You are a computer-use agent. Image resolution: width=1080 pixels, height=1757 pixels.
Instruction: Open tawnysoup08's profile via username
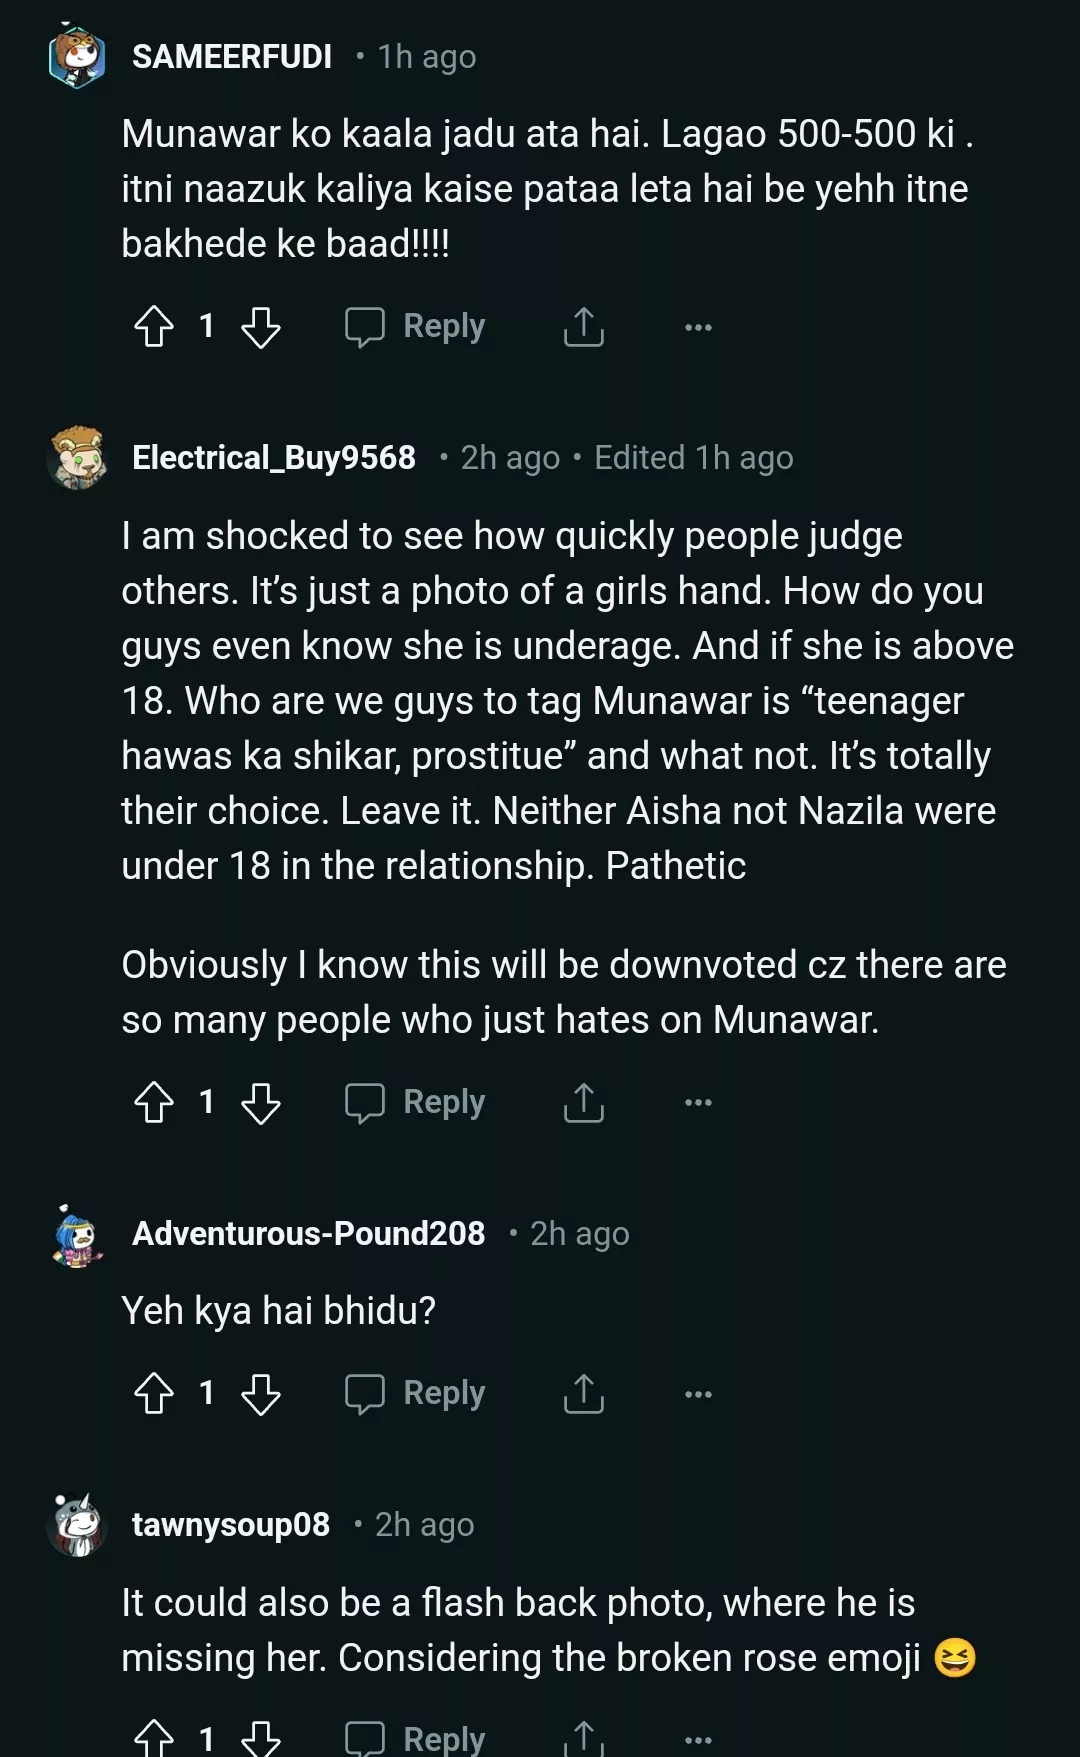pos(231,1525)
